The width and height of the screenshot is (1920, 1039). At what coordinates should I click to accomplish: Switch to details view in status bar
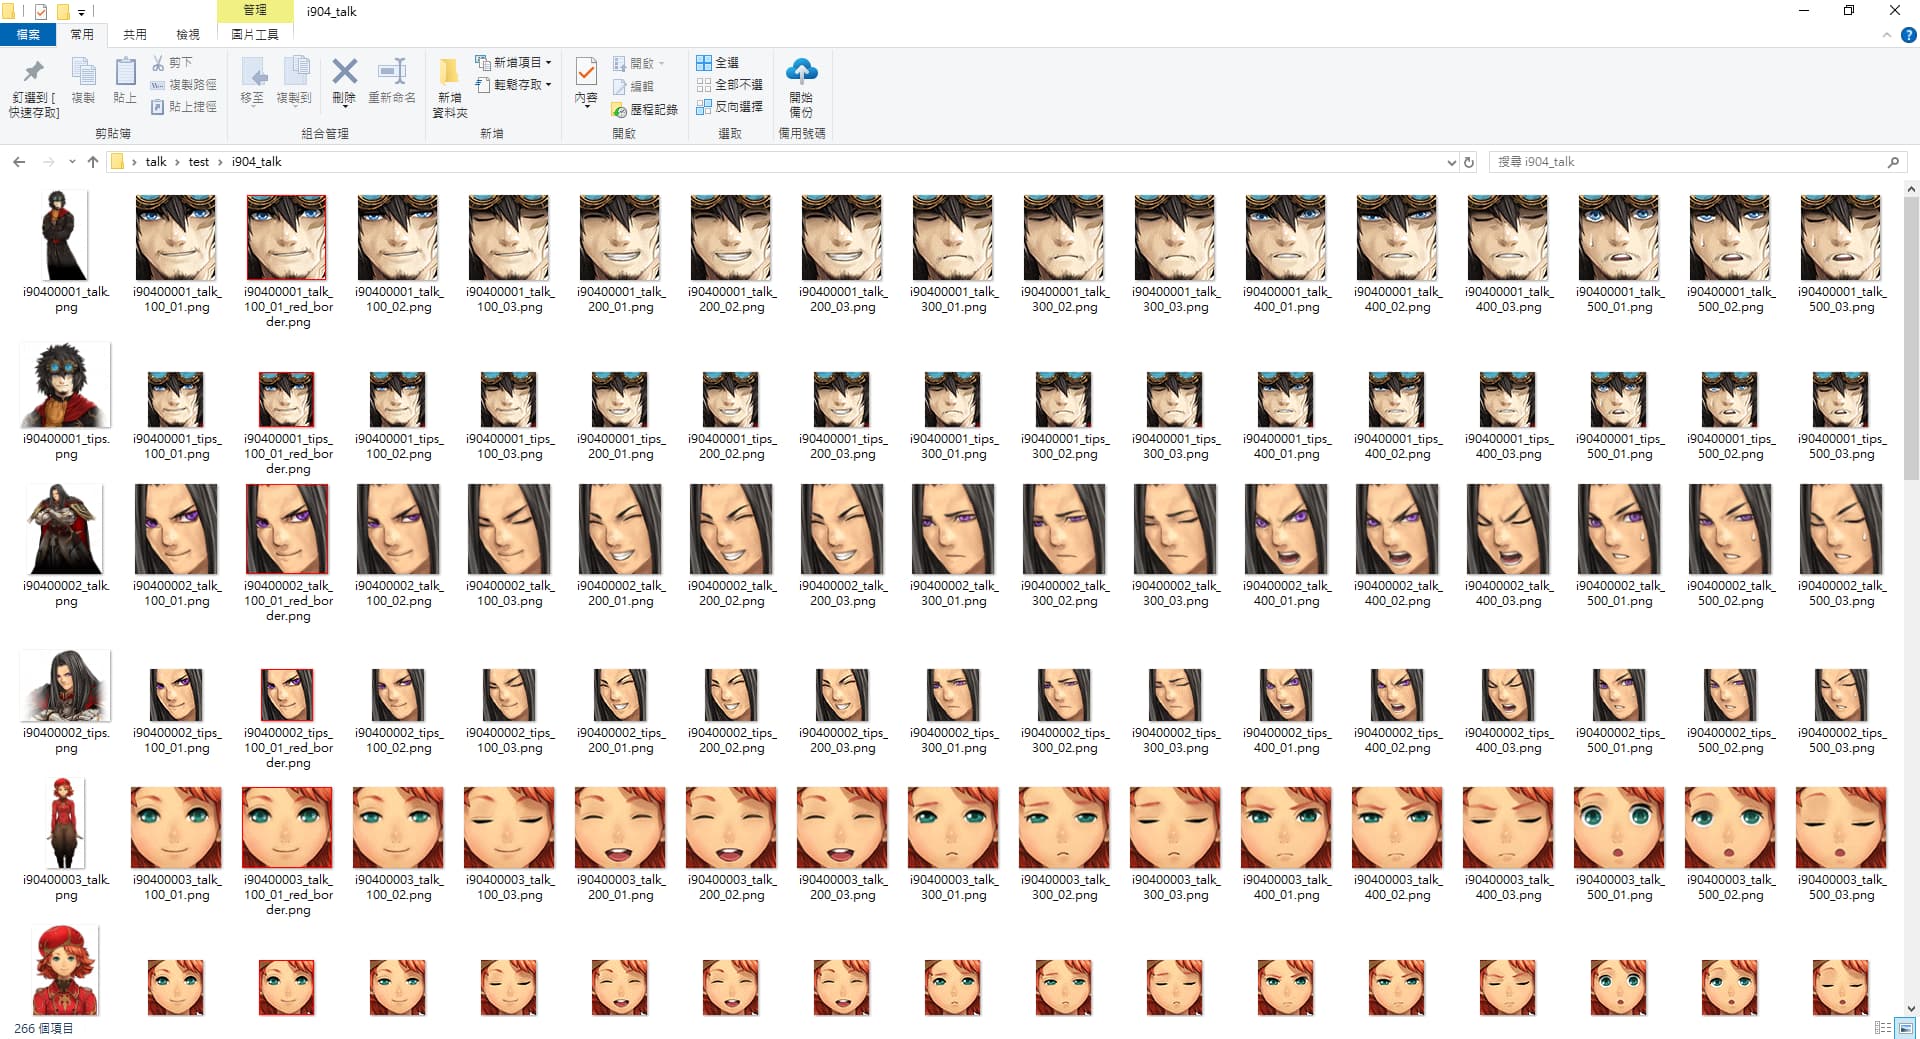point(1882,1028)
